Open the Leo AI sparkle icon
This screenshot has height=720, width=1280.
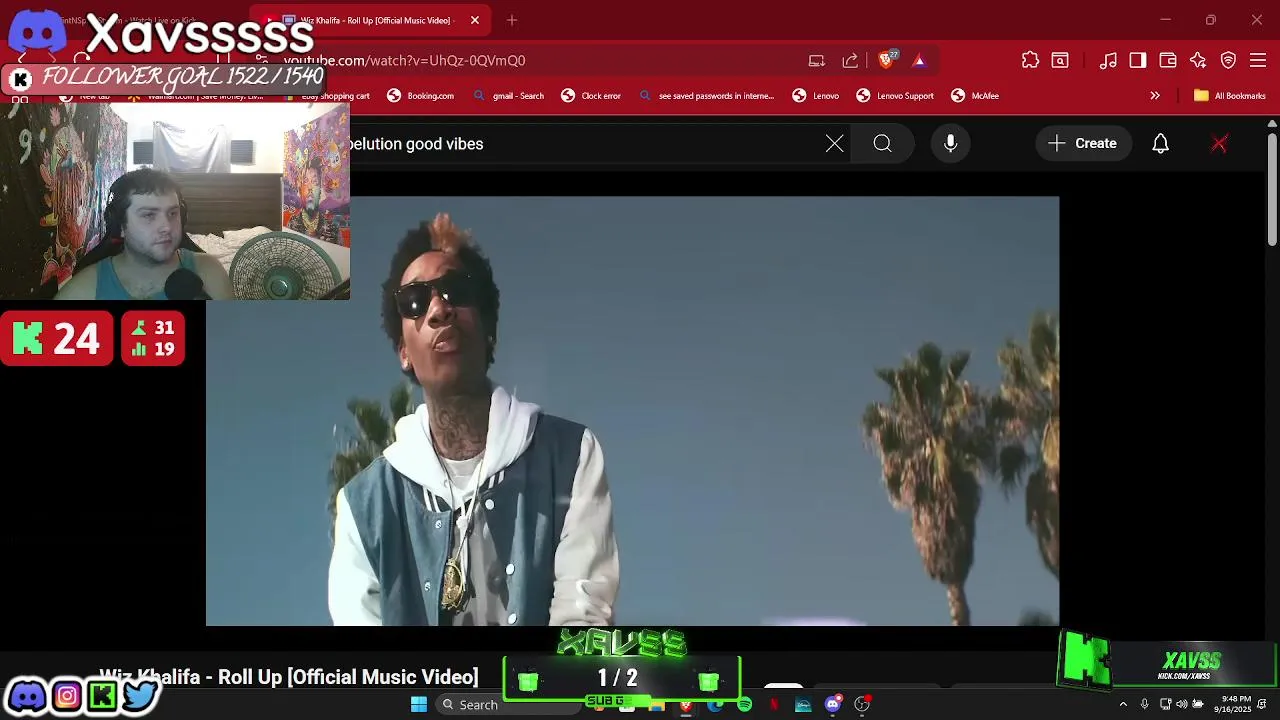point(1198,60)
